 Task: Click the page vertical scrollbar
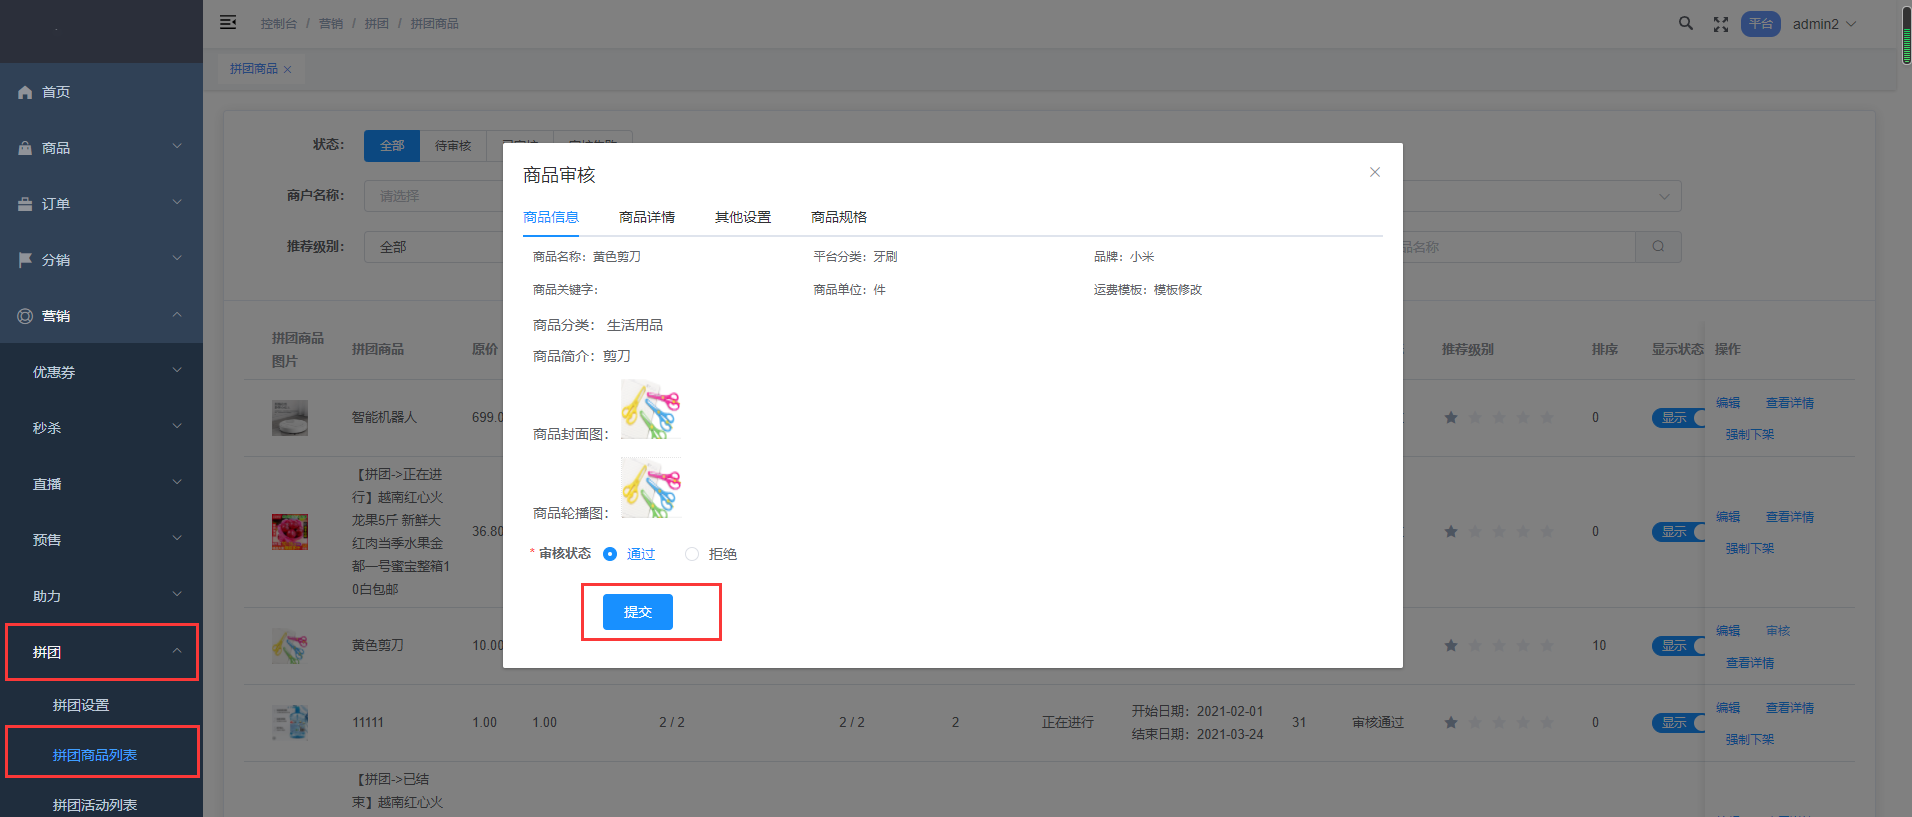click(x=1906, y=38)
